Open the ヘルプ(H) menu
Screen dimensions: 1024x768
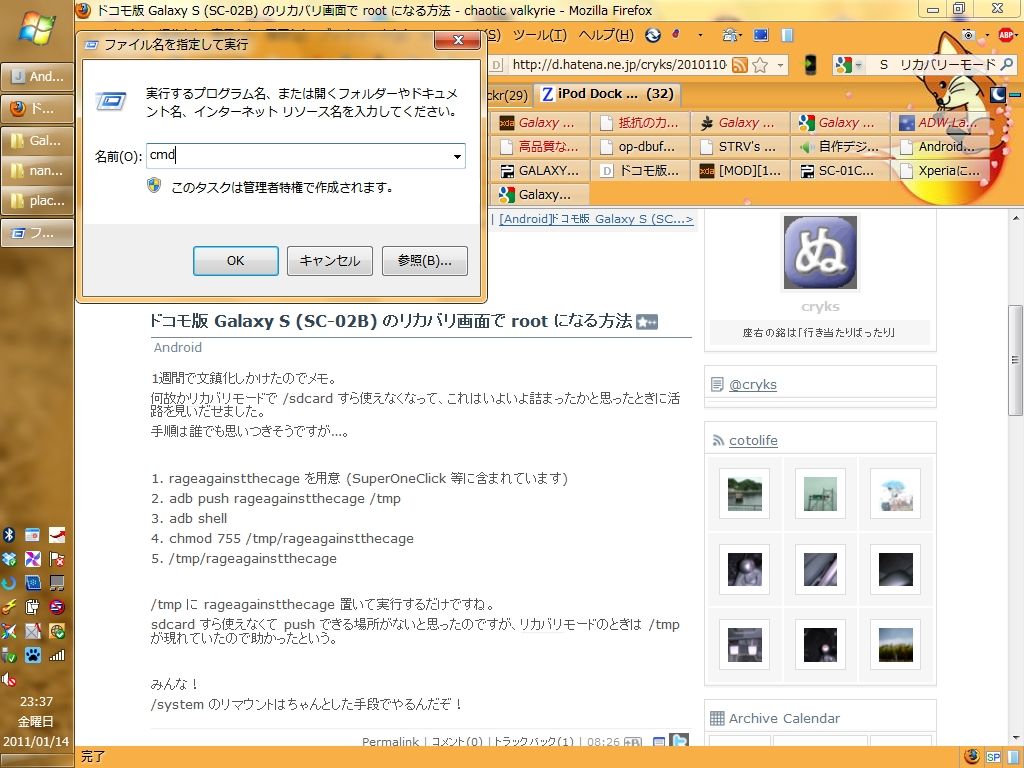click(x=605, y=35)
